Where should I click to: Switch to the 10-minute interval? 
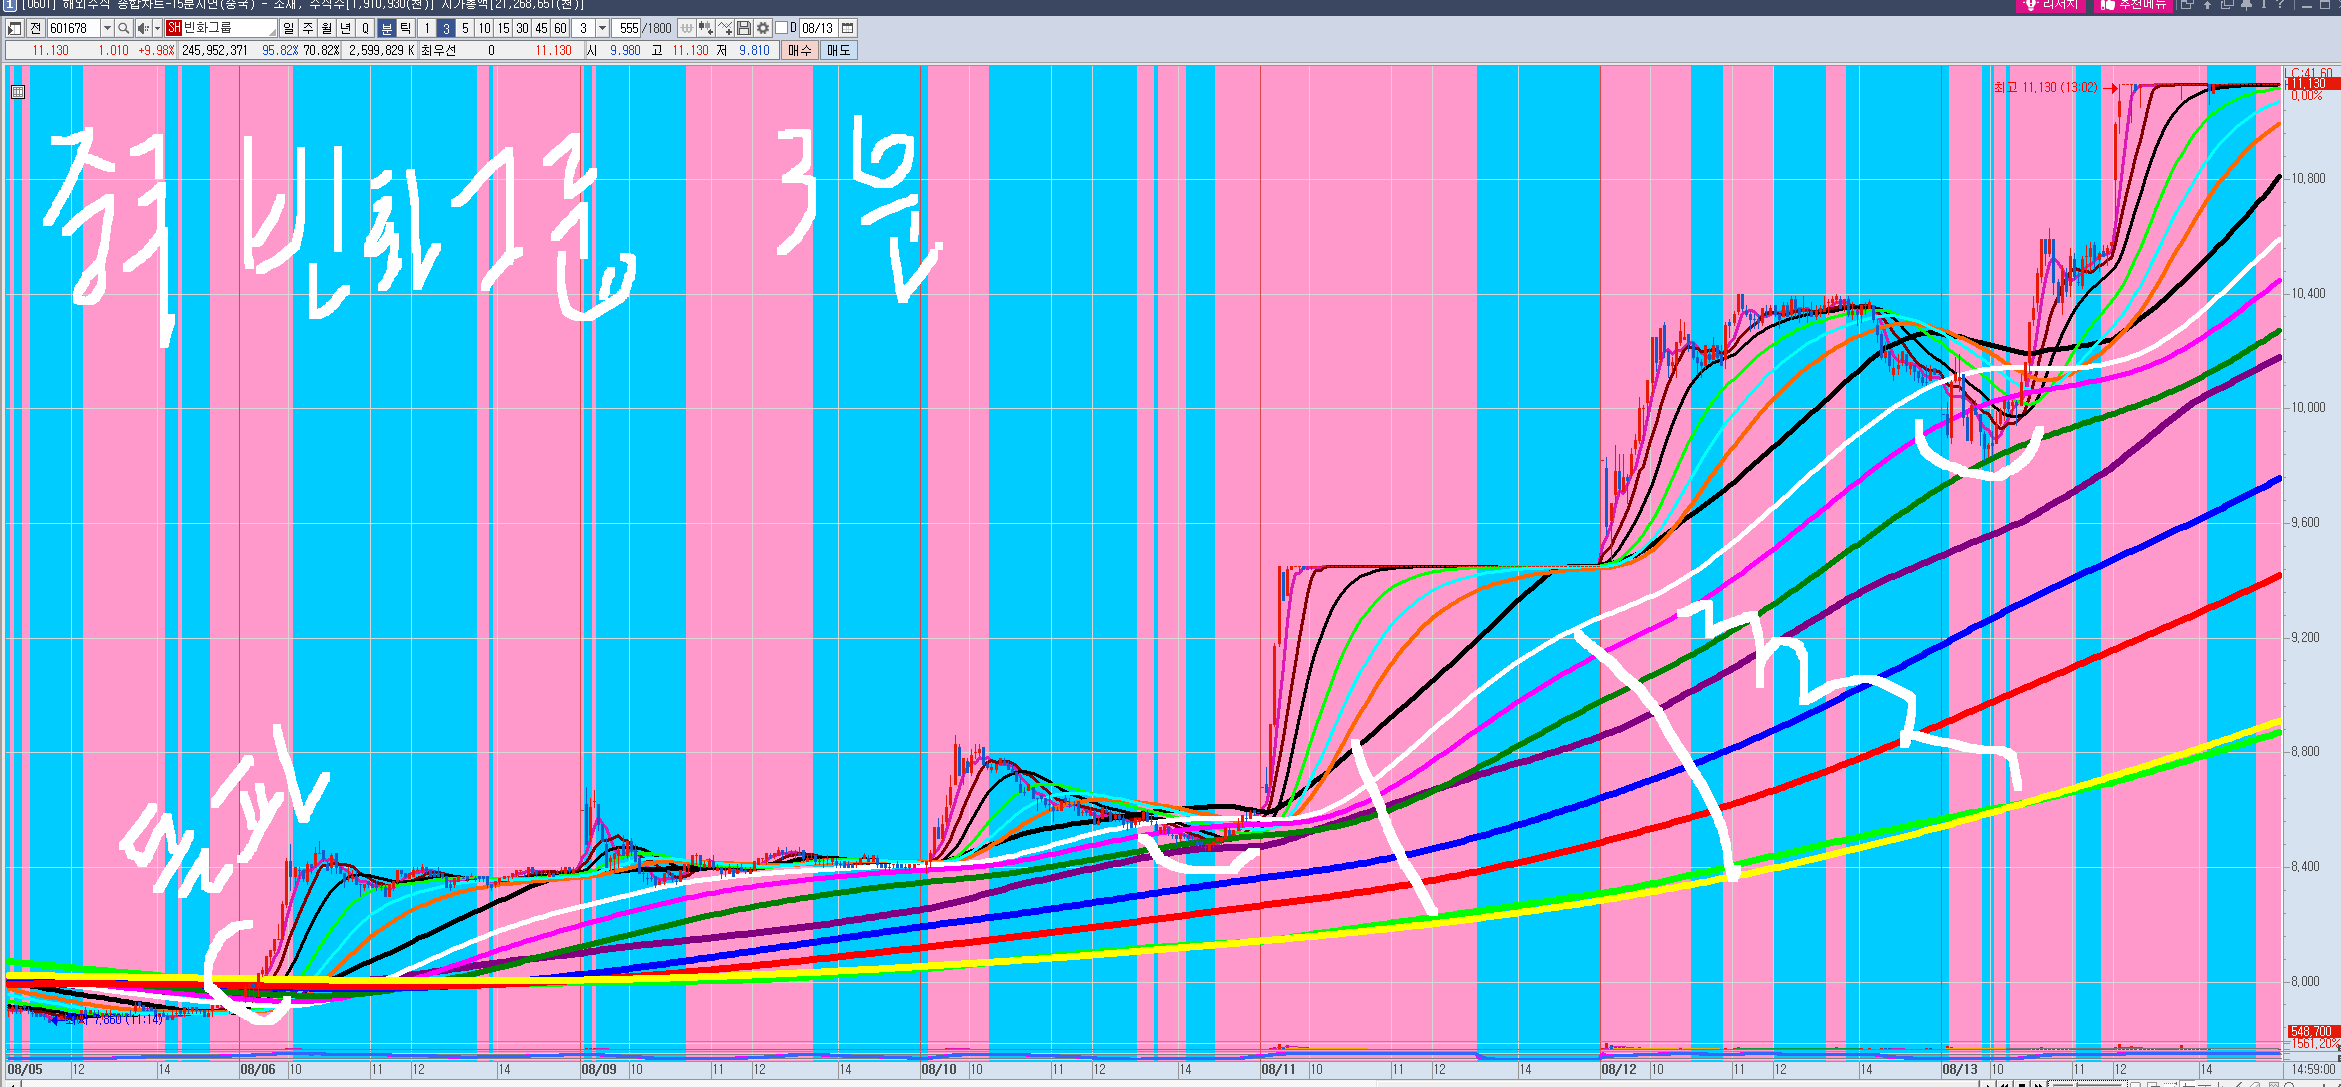(x=484, y=28)
